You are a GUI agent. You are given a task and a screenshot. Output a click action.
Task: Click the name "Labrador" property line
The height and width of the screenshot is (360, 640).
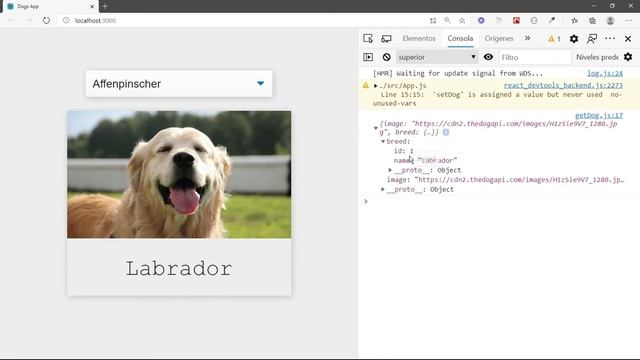coord(425,160)
